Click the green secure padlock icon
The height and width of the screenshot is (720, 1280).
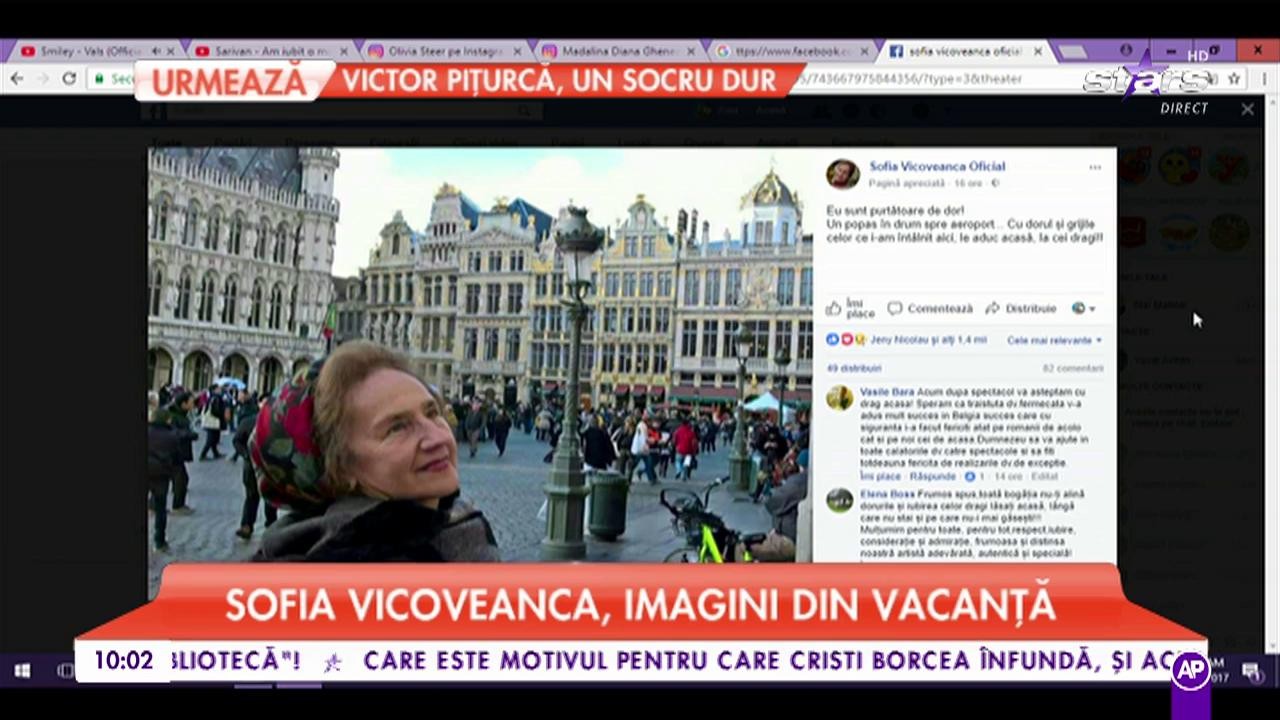click(99, 79)
